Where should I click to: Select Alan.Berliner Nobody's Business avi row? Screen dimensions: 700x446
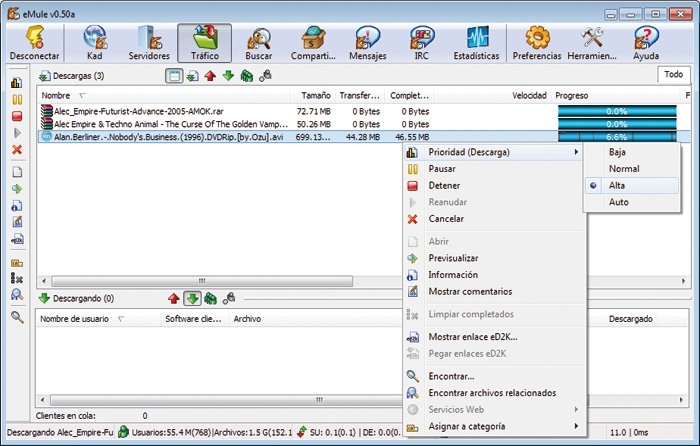(364, 137)
